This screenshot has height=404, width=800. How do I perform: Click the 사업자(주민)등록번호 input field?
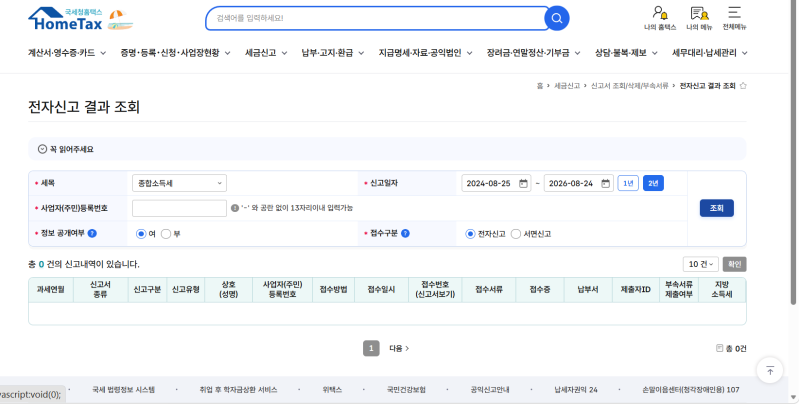tap(179, 208)
